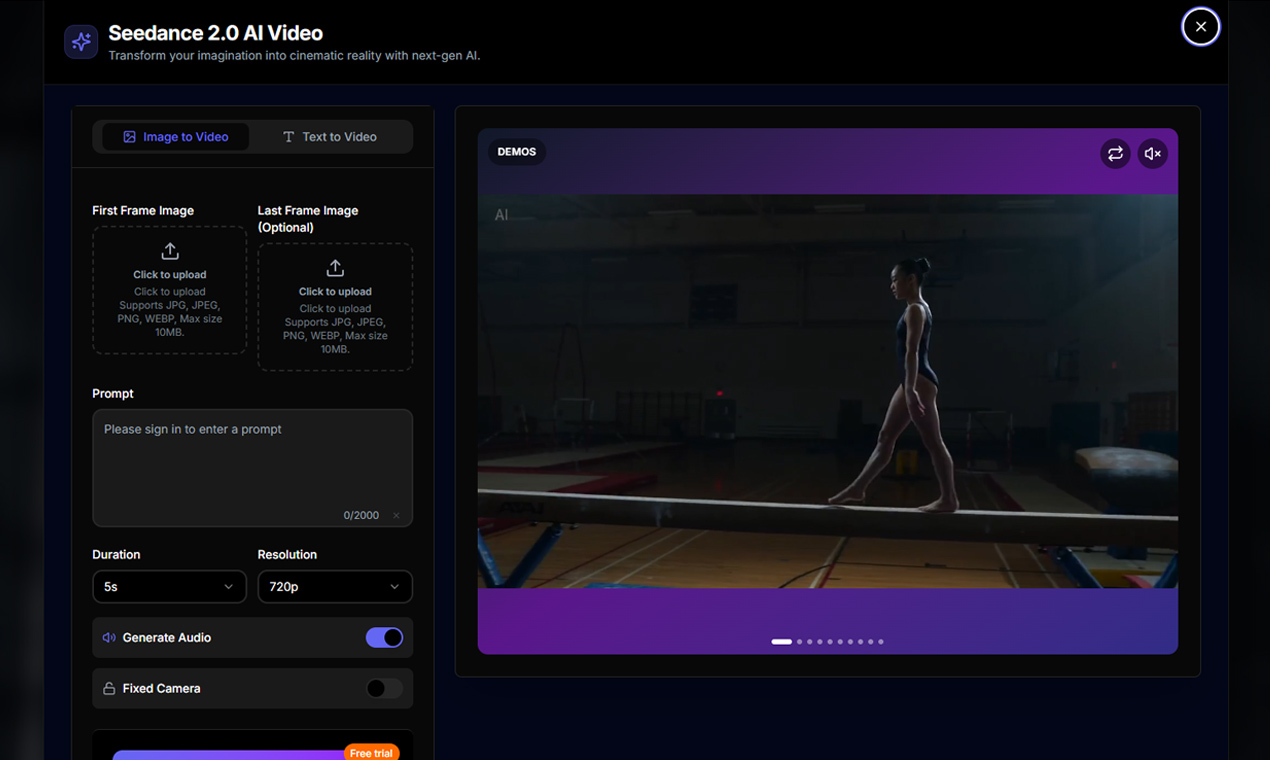
Task: Disable the Generate Audio toggle
Action: point(384,637)
